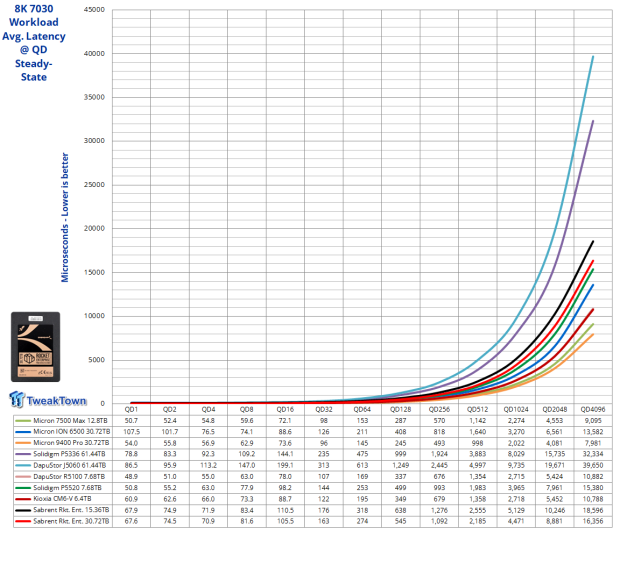Click 'Sabrent Rkt. Ent. 15.36TB' legend row label
Image resolution: width=620 pixels, height=568 pixels.
[x=71, y=510]
